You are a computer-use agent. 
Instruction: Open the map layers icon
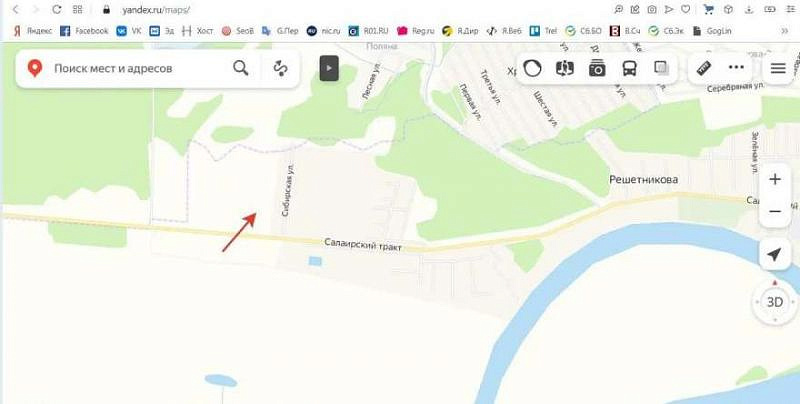pyautogui.click(x=661, y=68)
